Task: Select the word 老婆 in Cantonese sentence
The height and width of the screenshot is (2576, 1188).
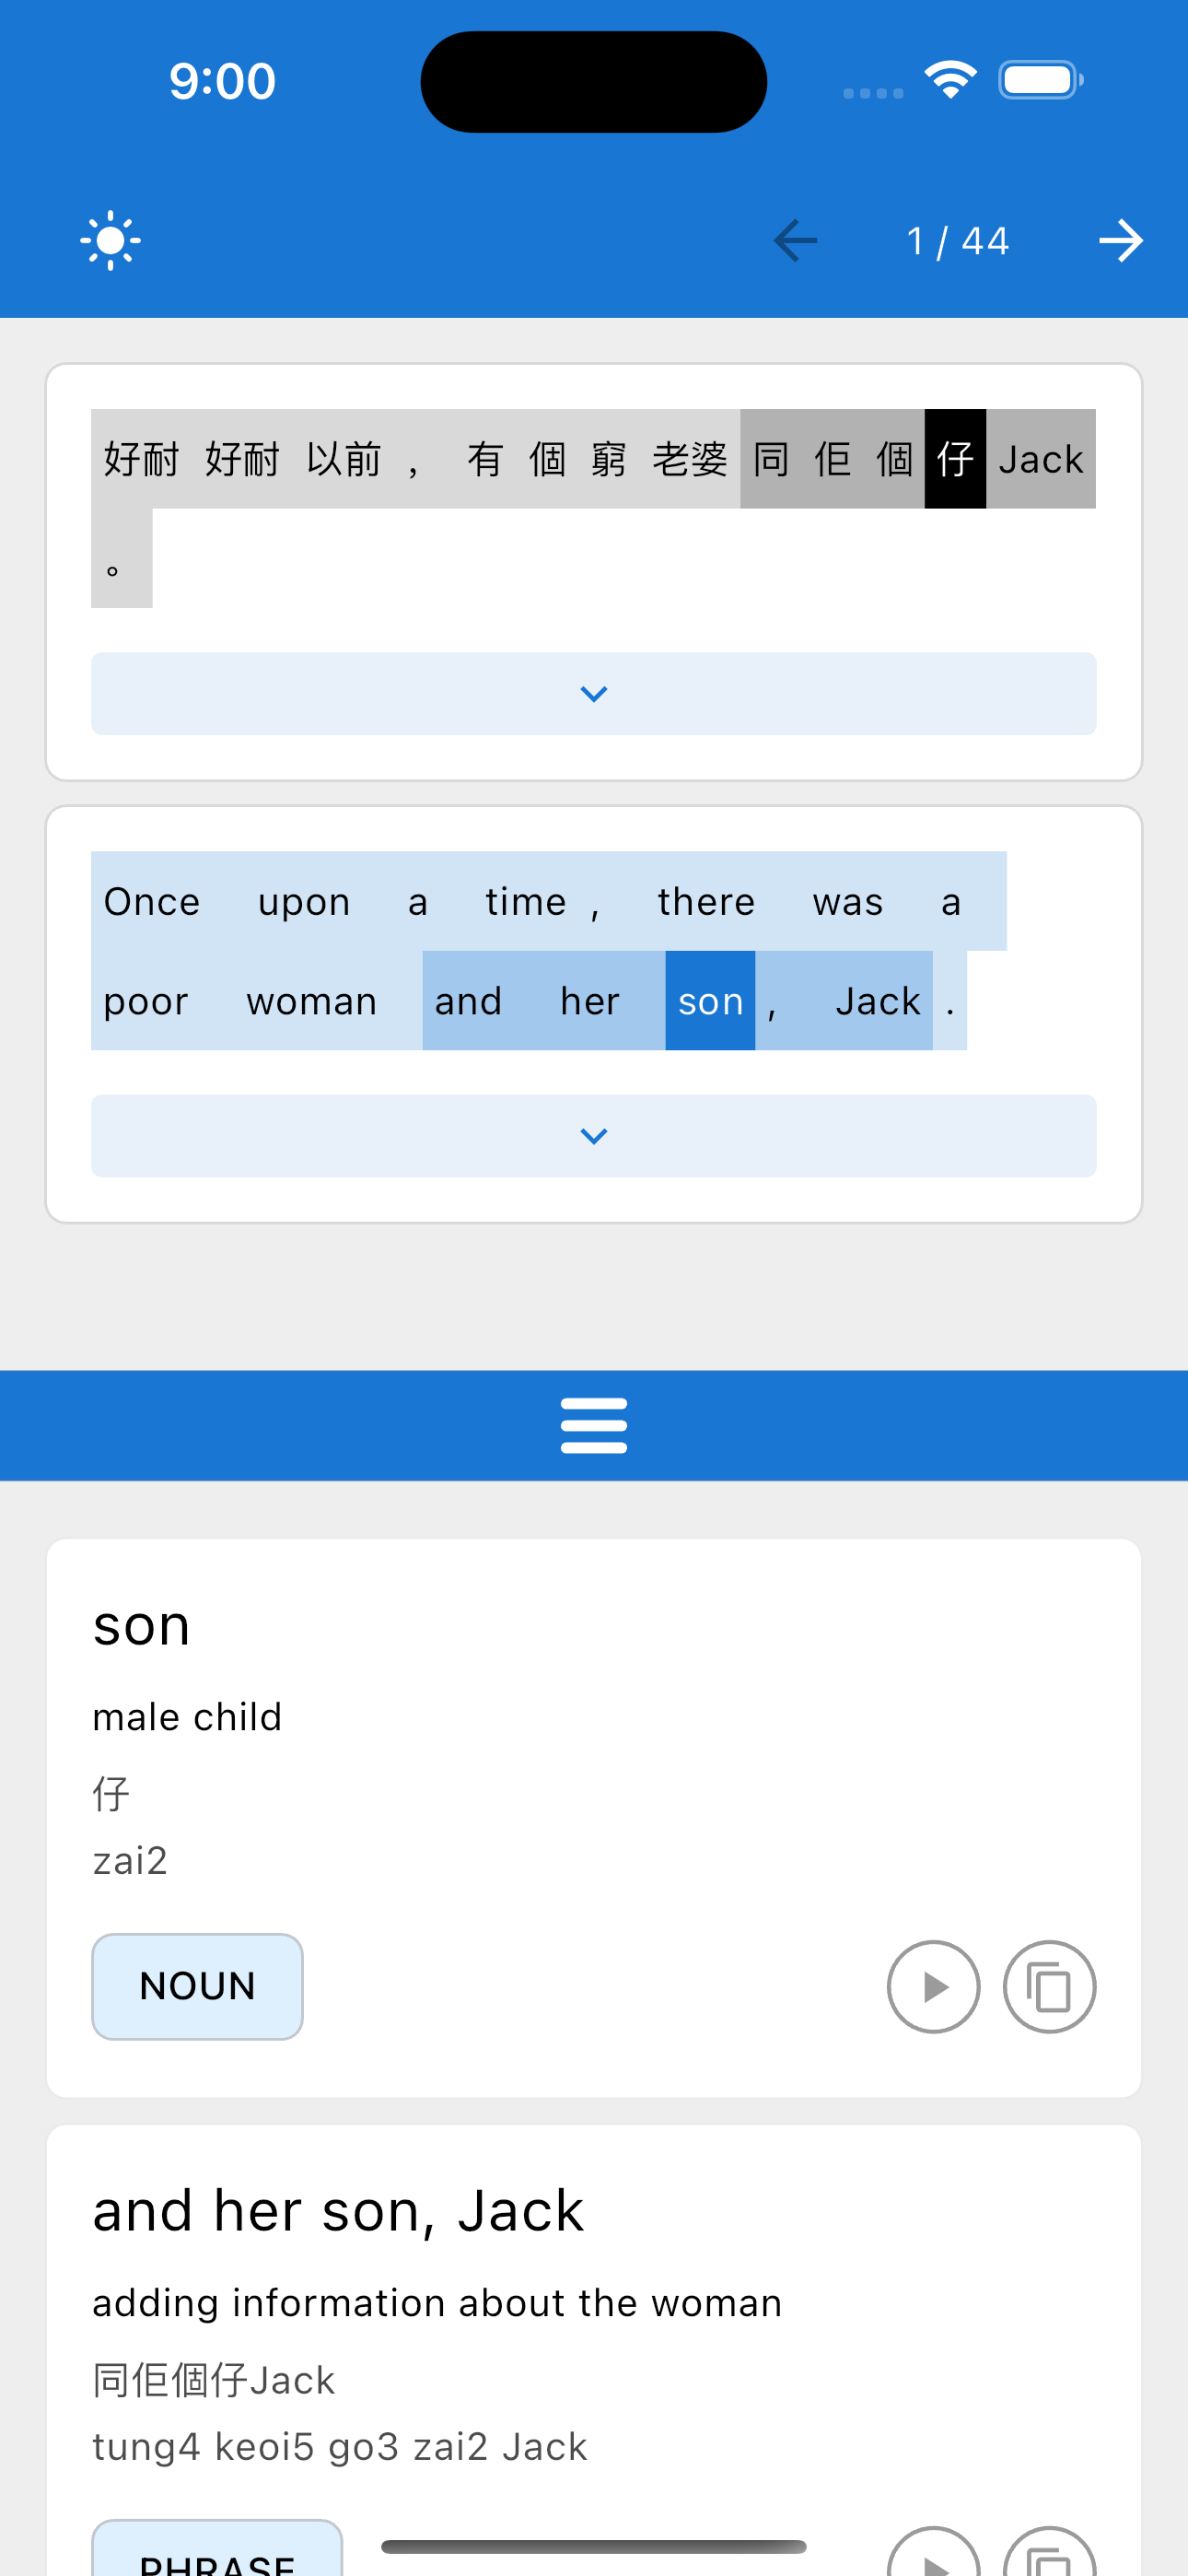Action: [690, 459]
